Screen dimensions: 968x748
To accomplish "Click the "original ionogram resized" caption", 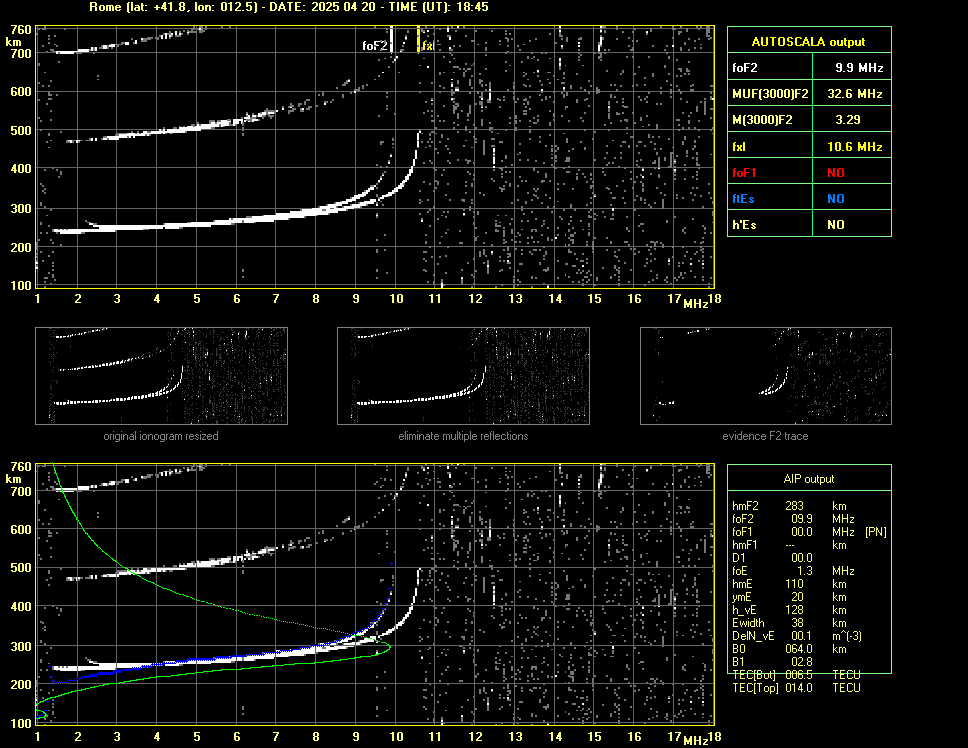I will pyautogui.click(x=161, y=436).
